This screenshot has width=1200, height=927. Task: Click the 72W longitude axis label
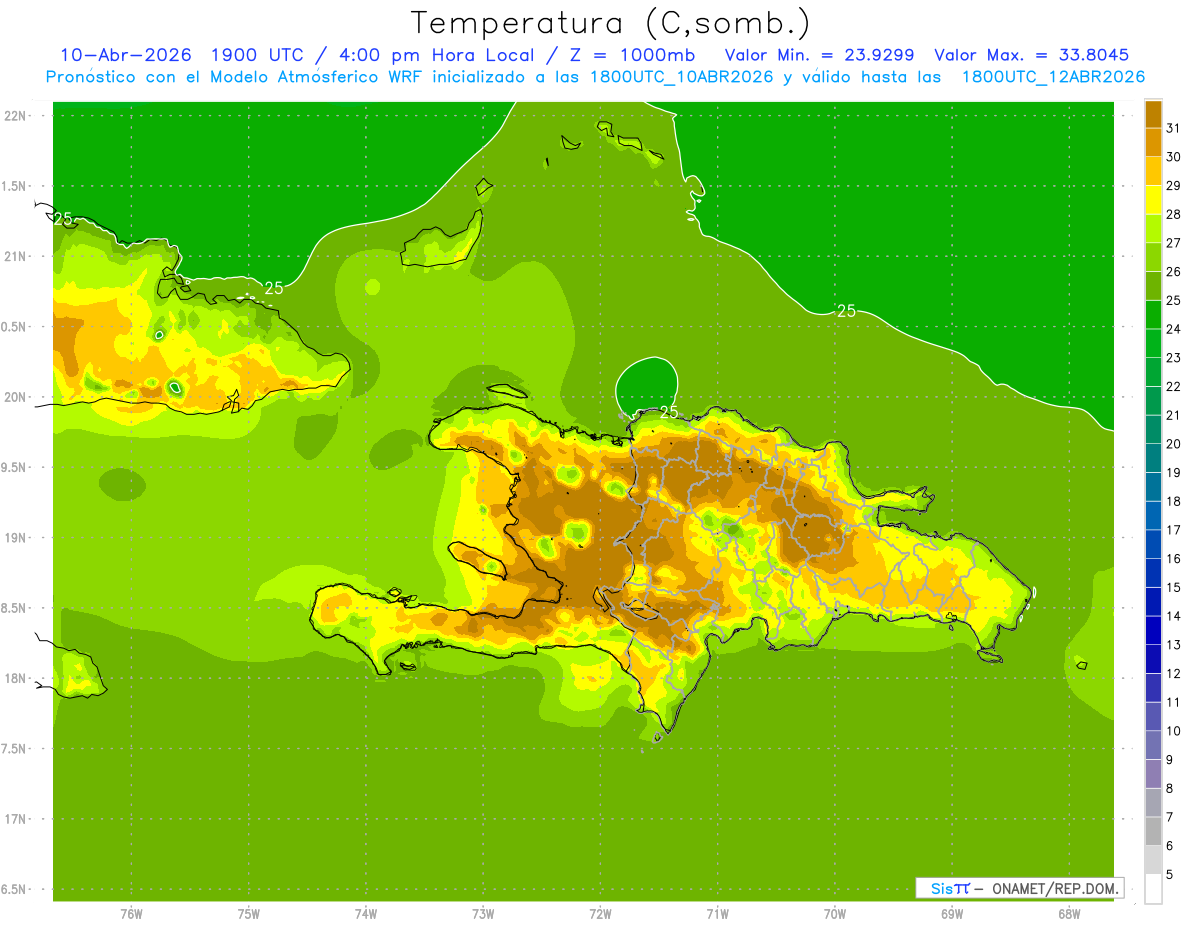pyautogui.click(x=600, y=913)
